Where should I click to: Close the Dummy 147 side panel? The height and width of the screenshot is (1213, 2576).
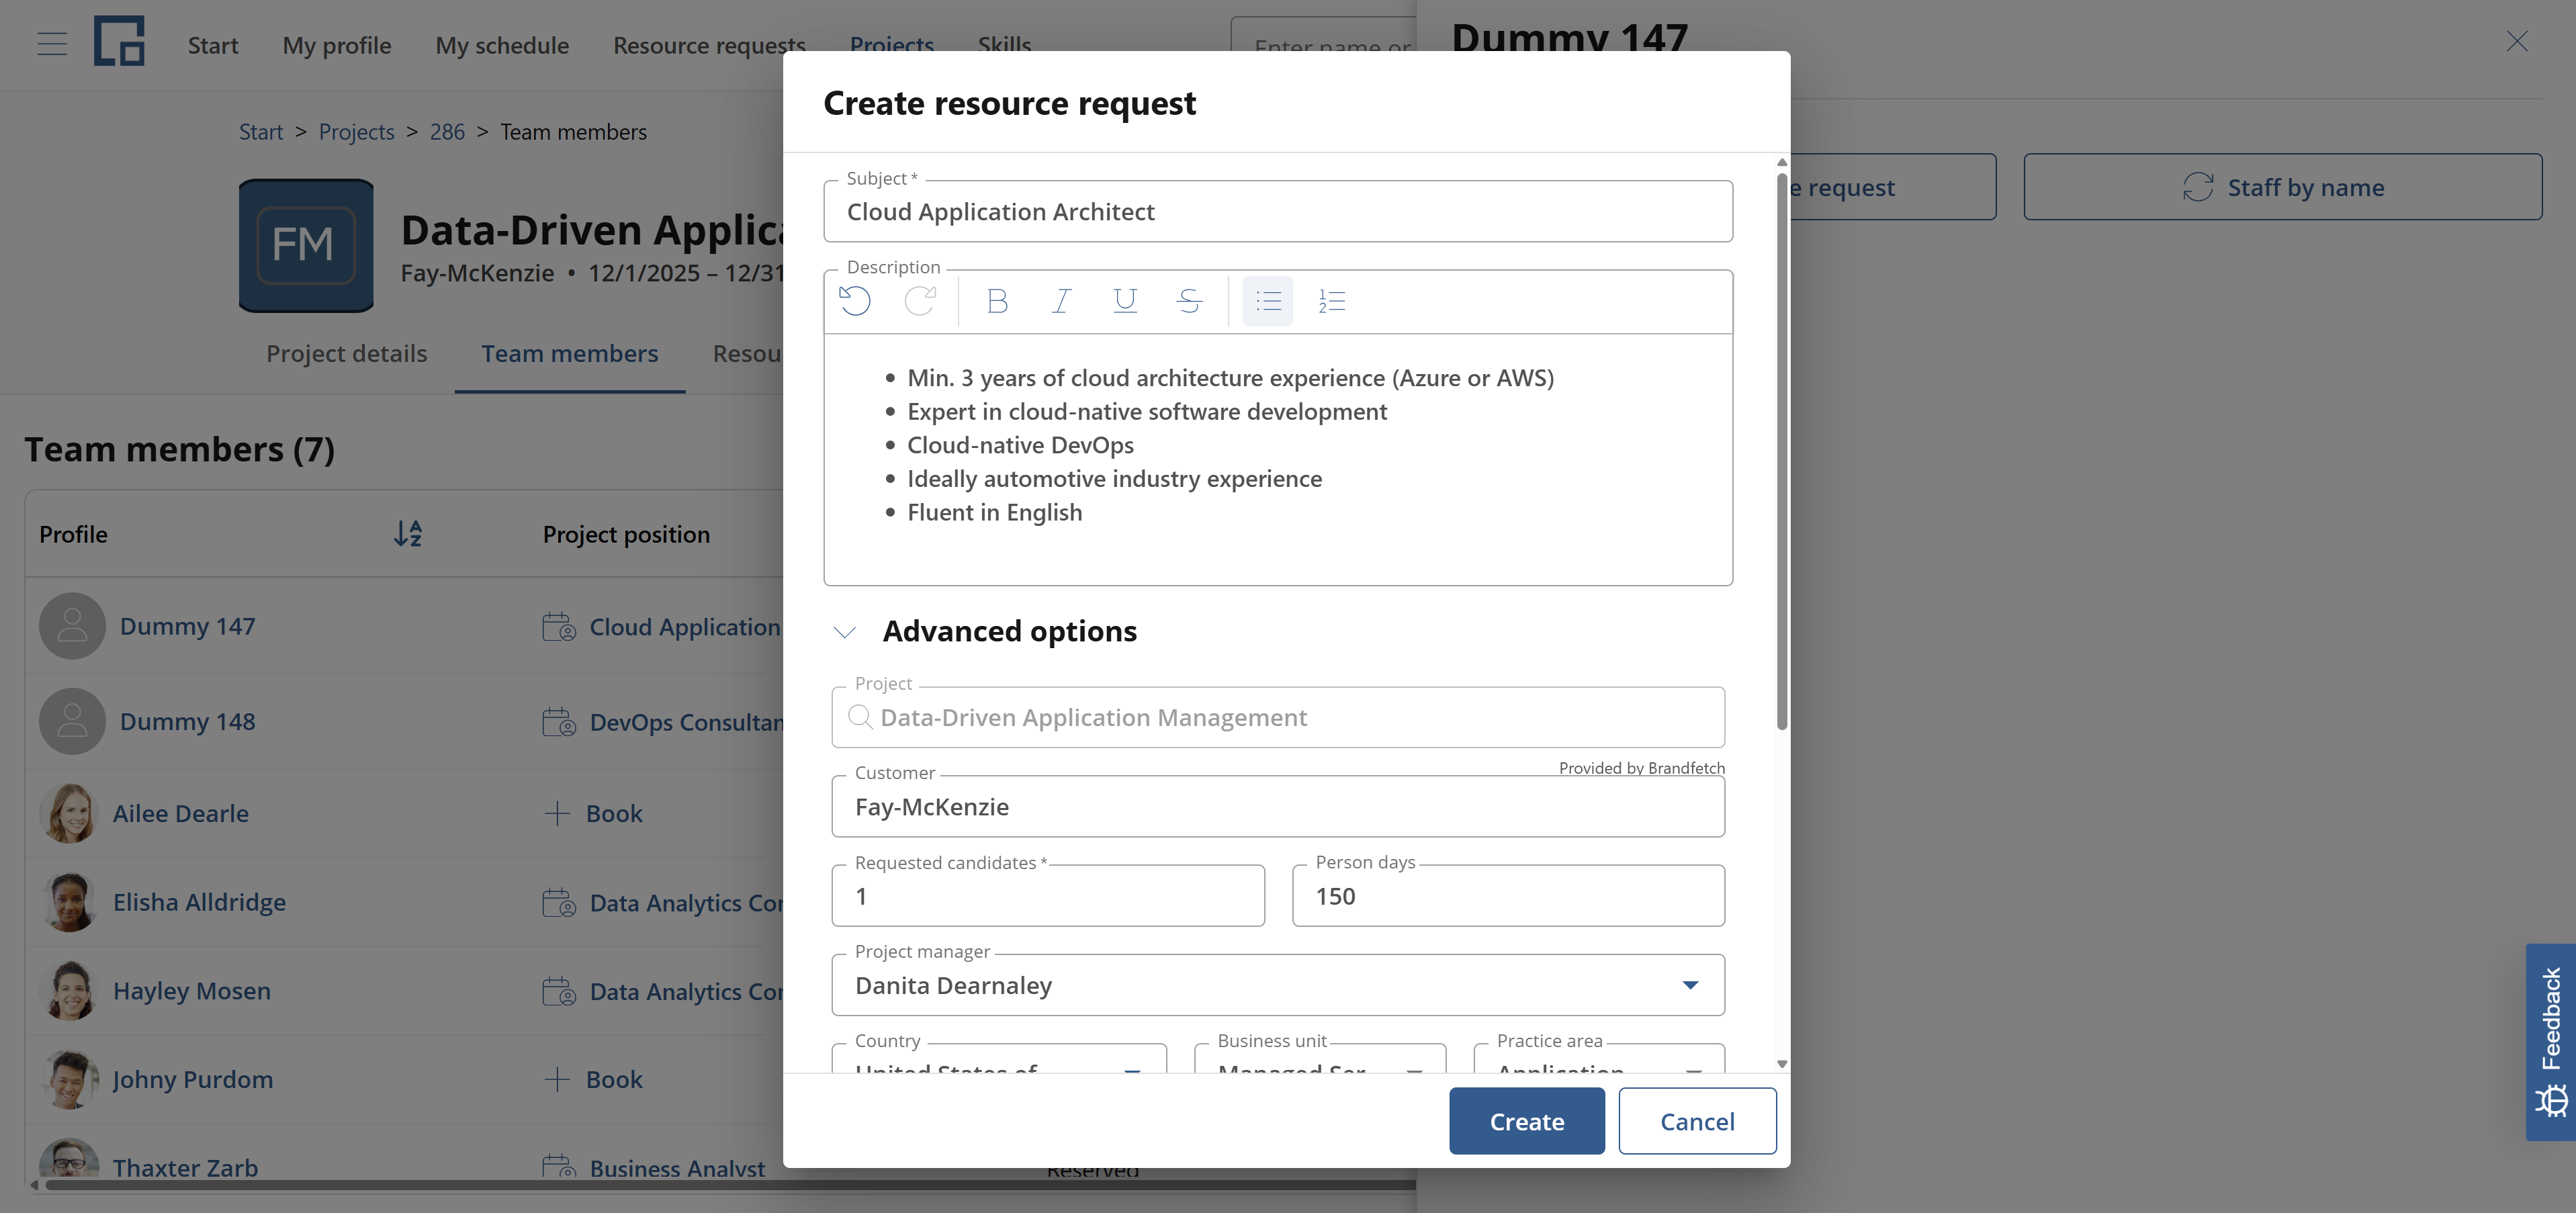click(2517, 41)
